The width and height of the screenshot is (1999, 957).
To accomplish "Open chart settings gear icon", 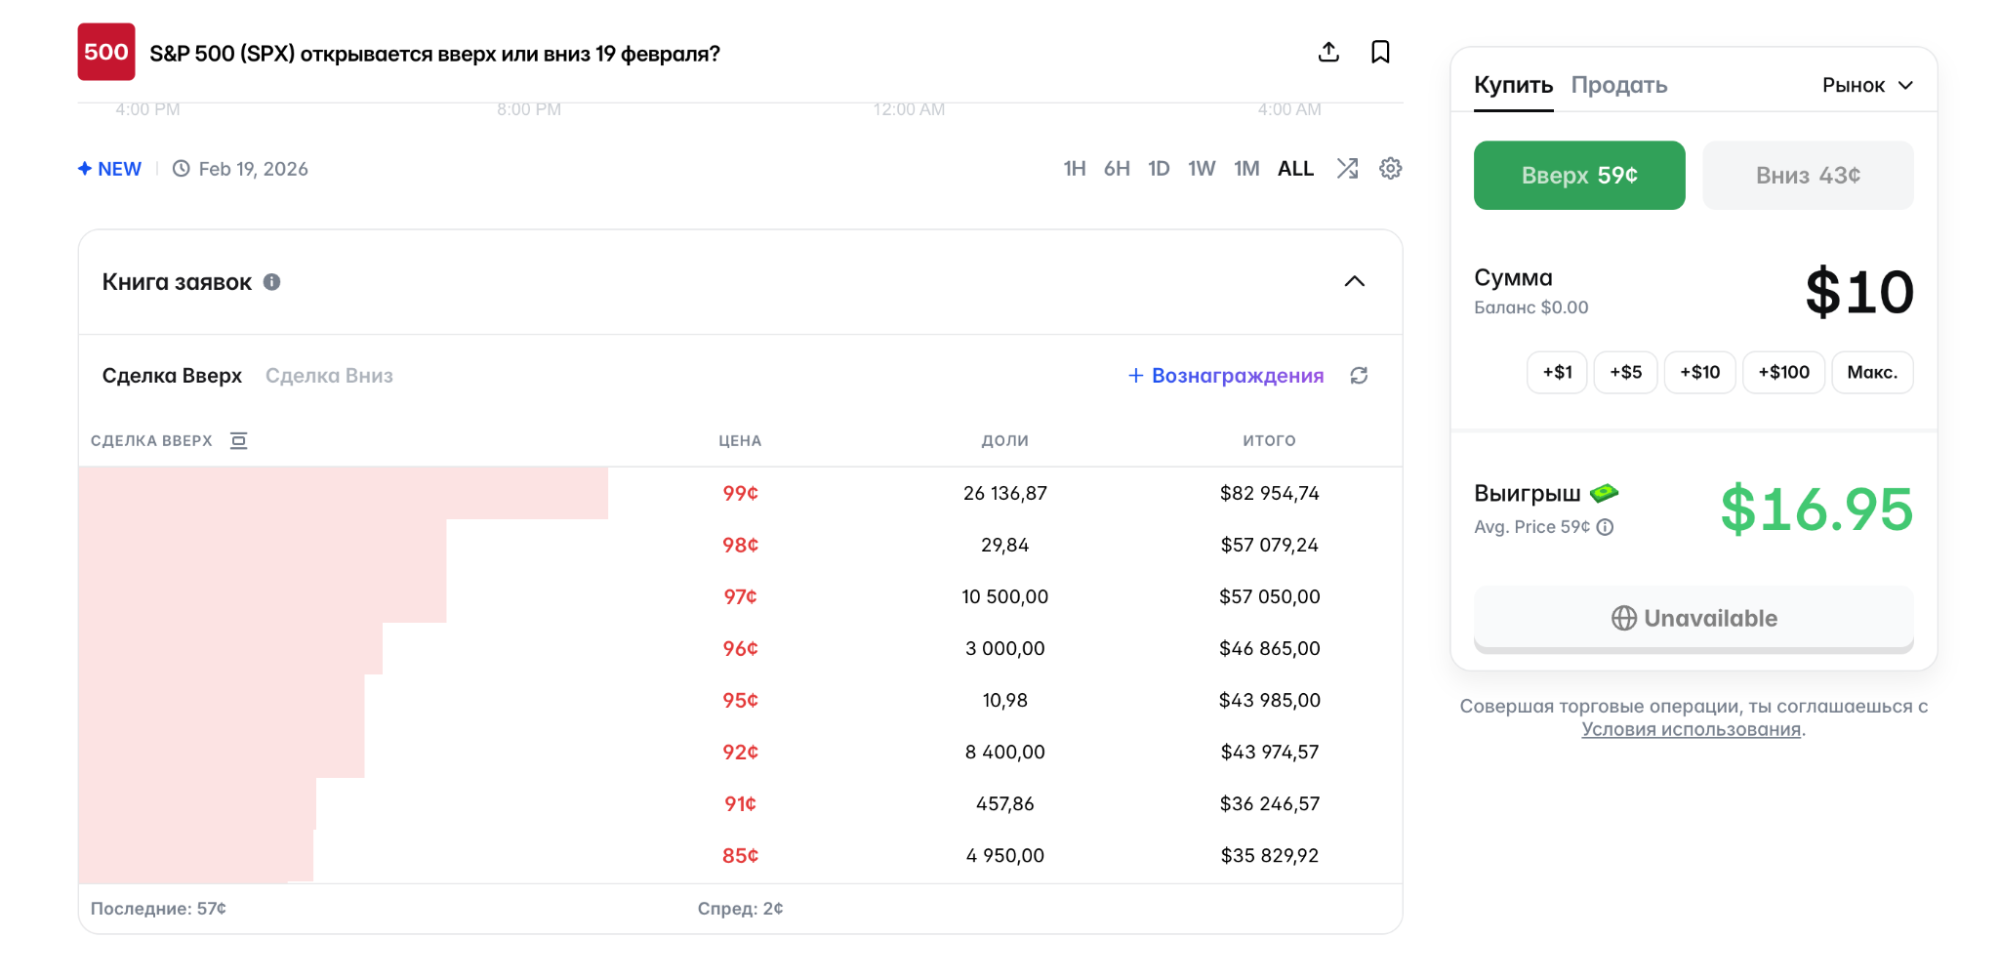I will [1390, 168].
